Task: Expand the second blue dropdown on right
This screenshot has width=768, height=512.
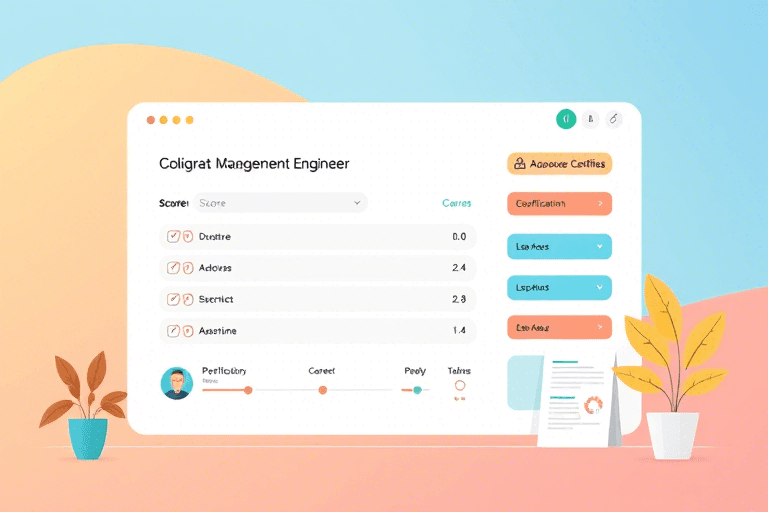Action: pyautogui.click(x=559, y=287)
